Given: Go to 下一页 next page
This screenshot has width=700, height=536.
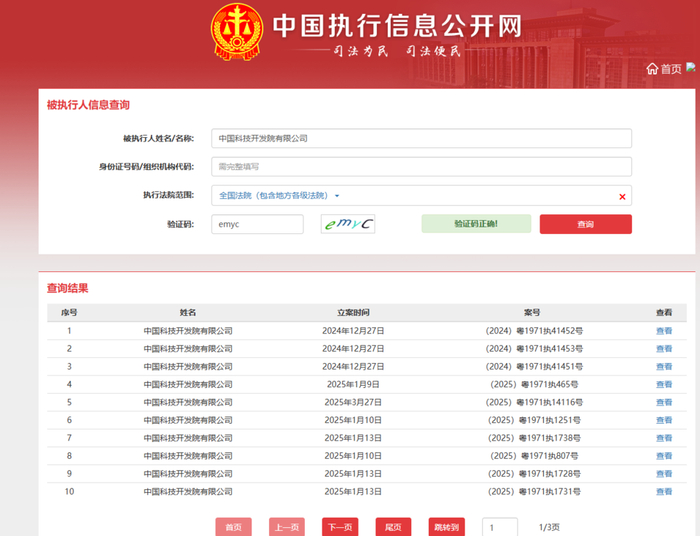Looking at the screenshot, I should click(340, 527).
